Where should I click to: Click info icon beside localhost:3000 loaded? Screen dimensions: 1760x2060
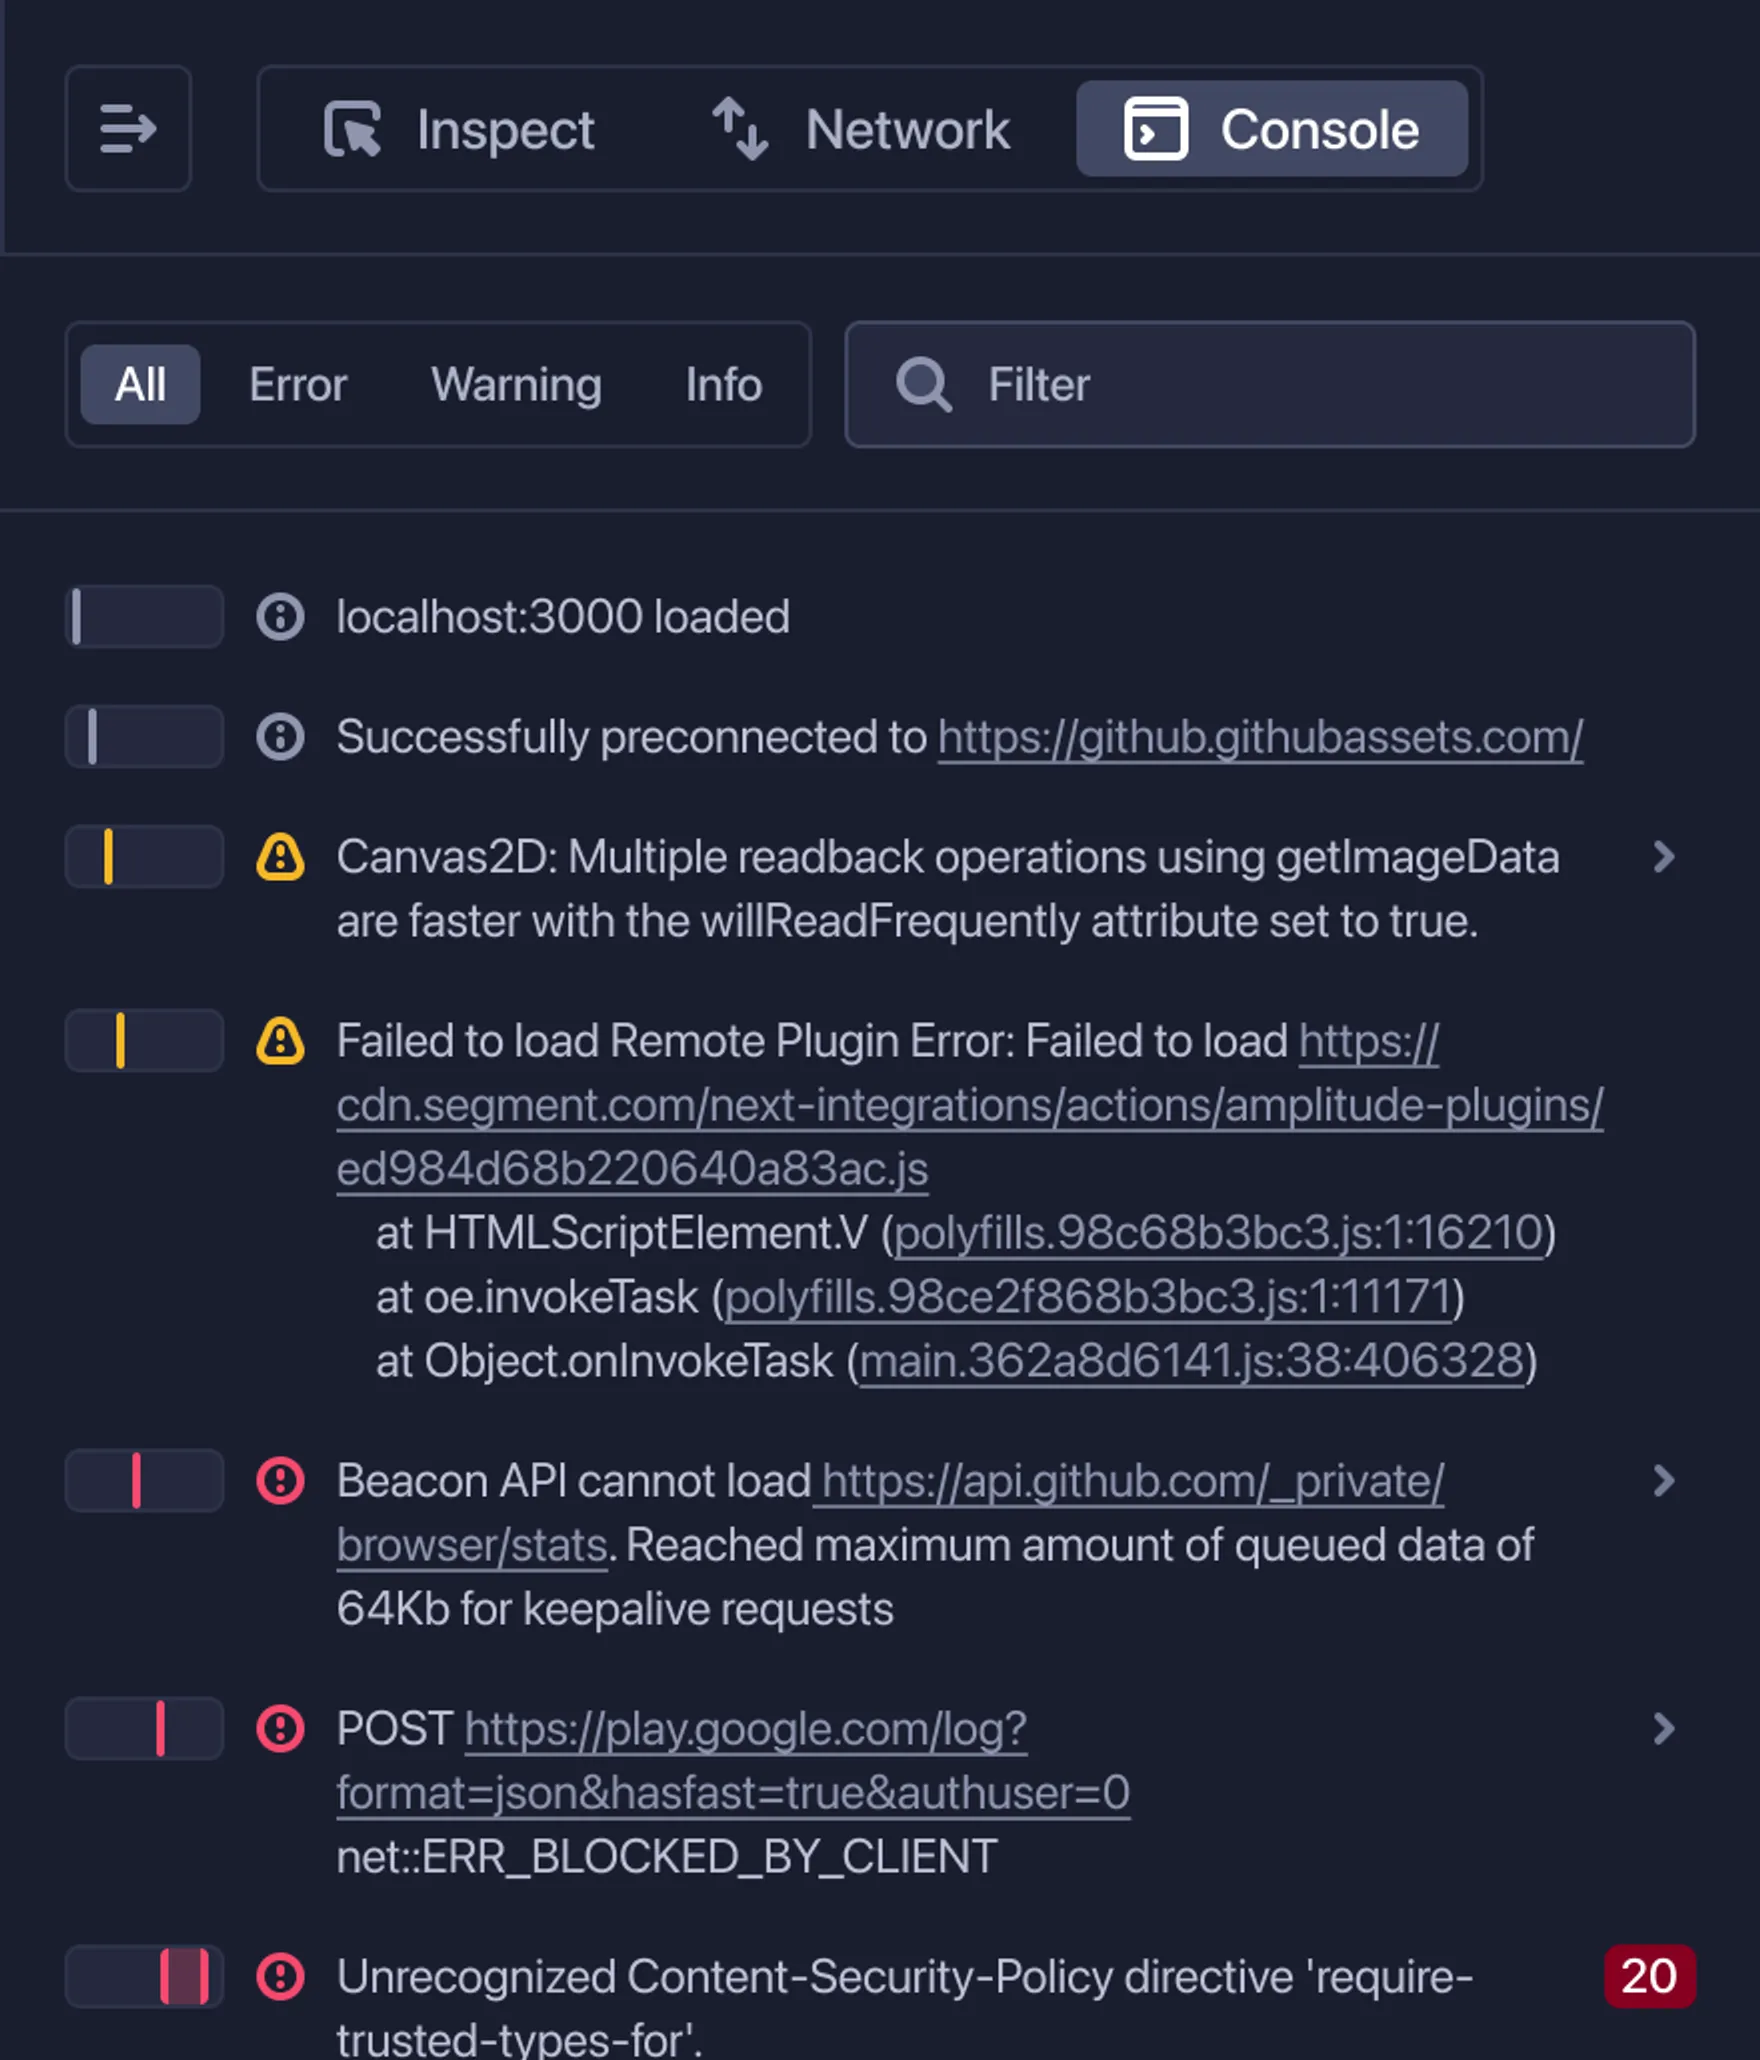[x=280, y=617]
